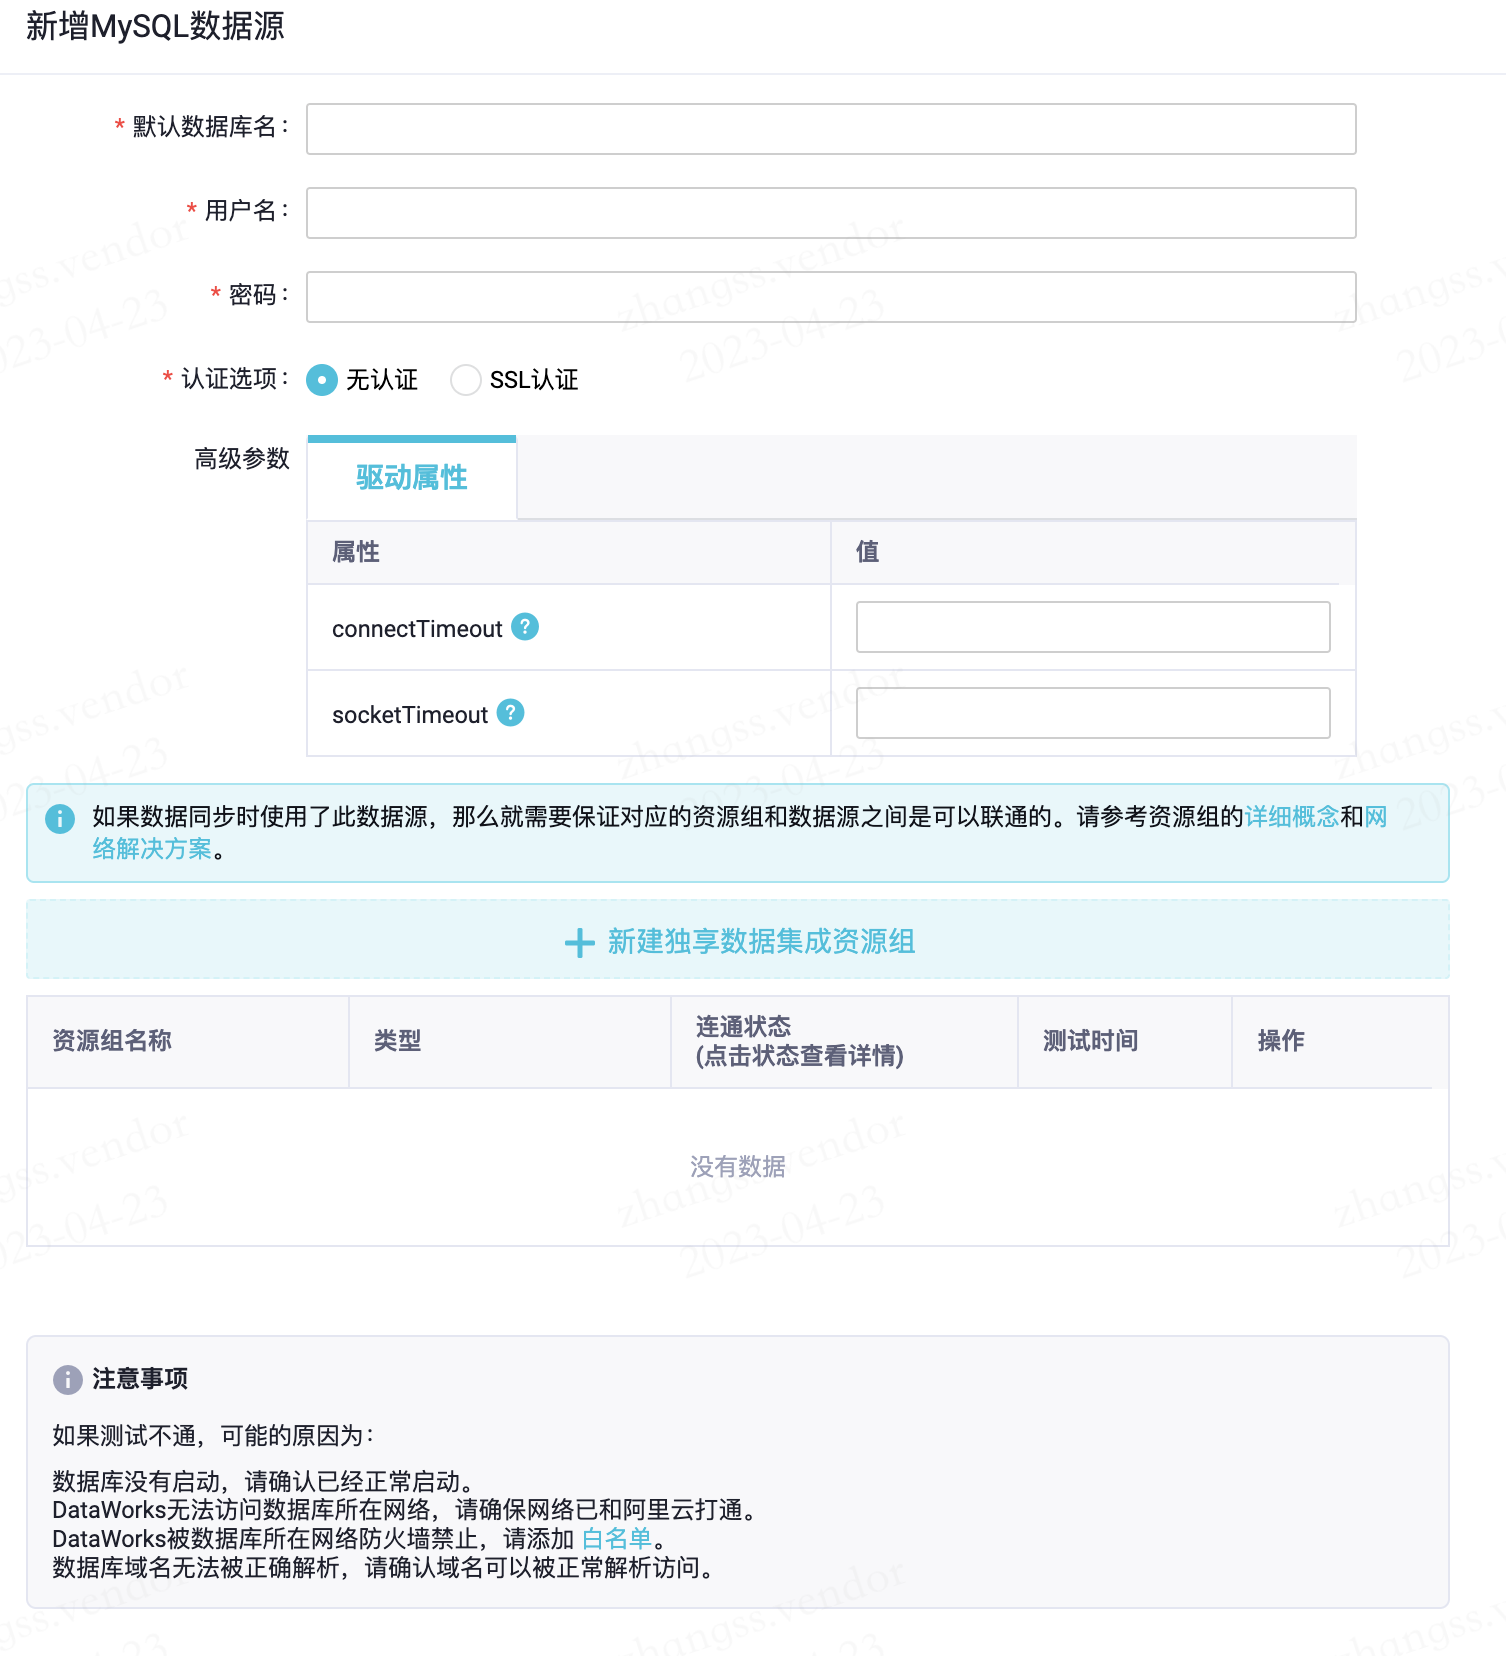Click the connectTimeout value input field
Viewport: 1506px width, 1656px height.
coord(1093,627)
